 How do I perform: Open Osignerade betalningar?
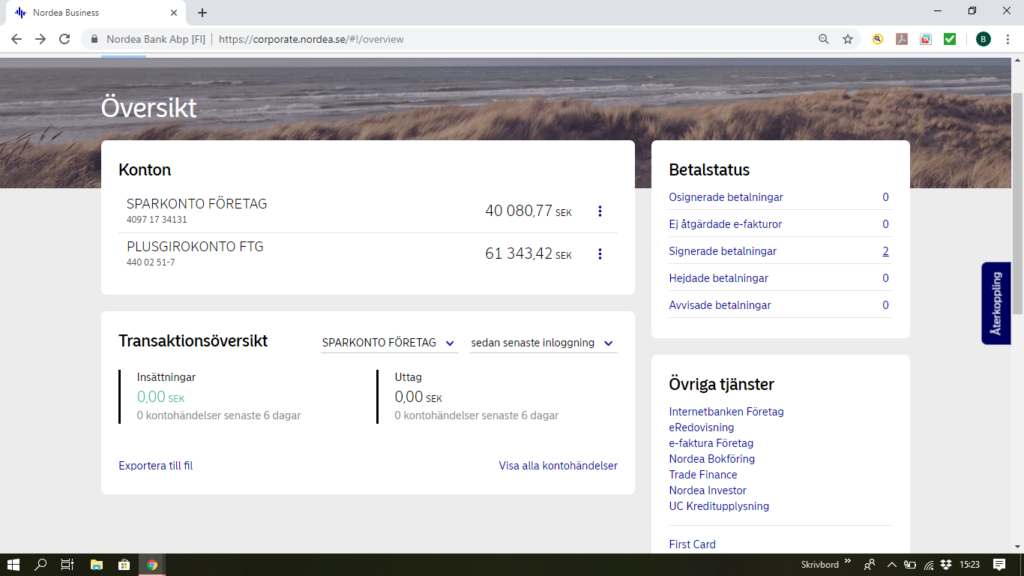click(726, 197)
